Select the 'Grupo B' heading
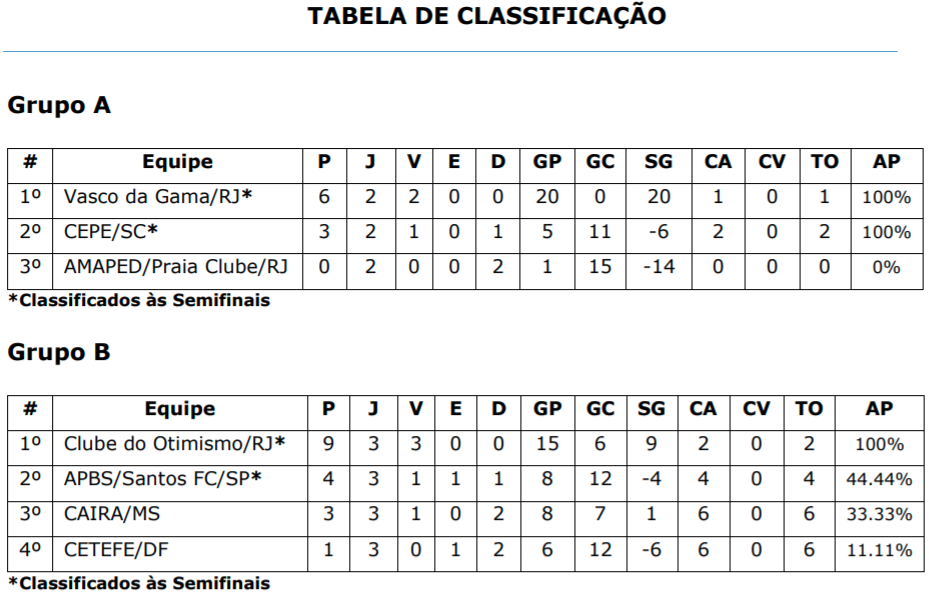Screen dimensions: 929x595 coord(58,352)
